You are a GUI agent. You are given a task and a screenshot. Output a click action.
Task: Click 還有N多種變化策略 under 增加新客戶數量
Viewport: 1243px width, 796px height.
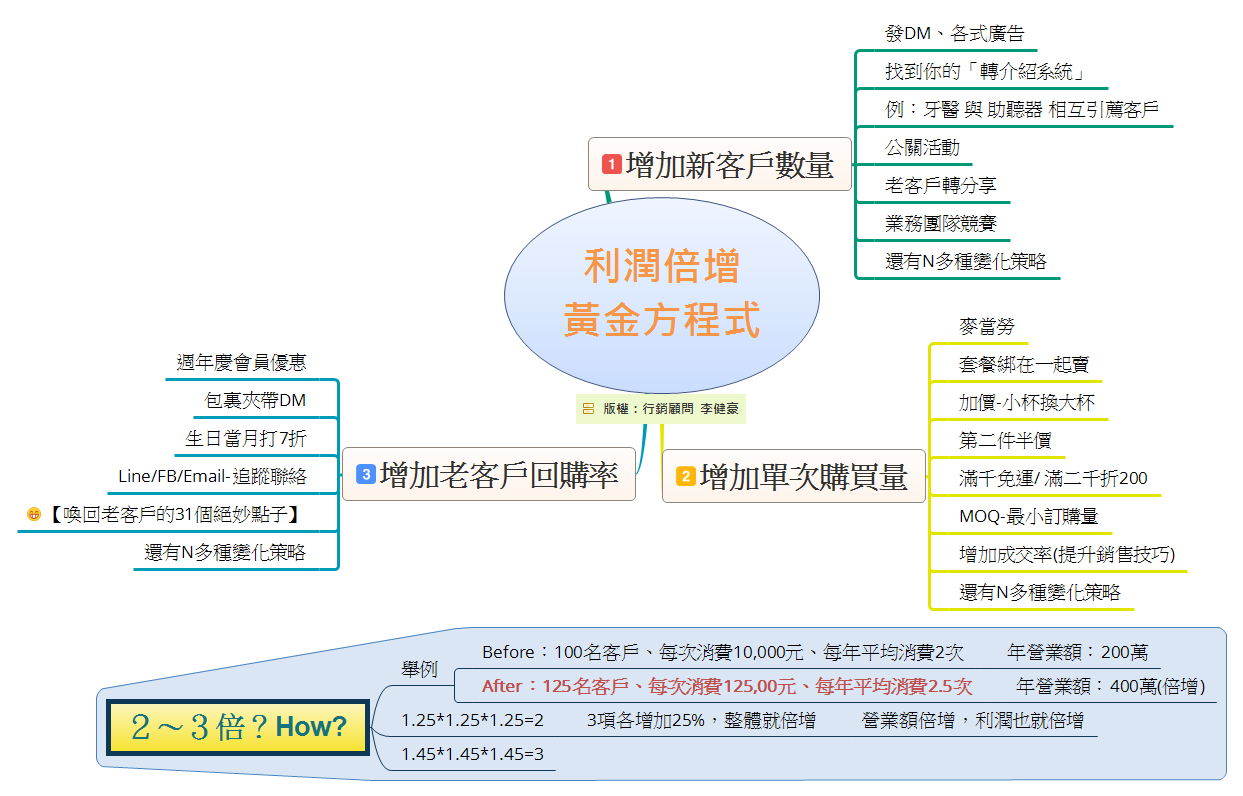coord(966,262)
